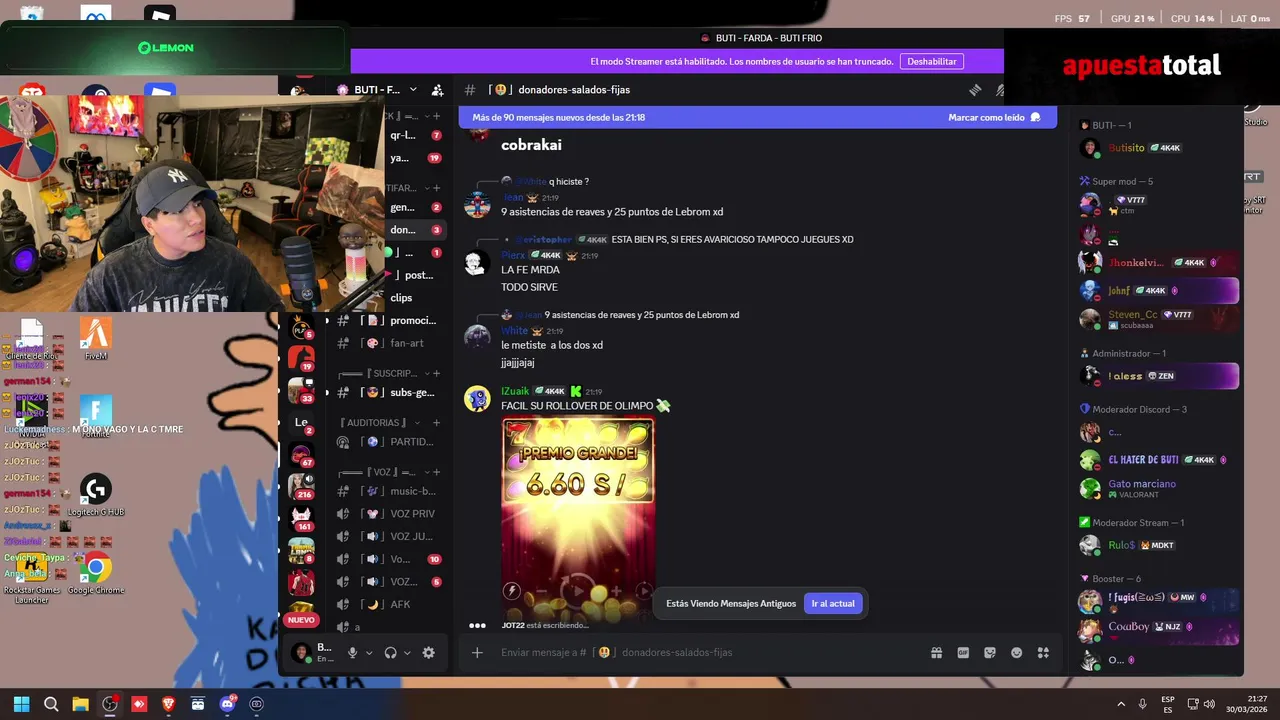Open Logitech G HUB desktop shortcut

click(96, 495)
